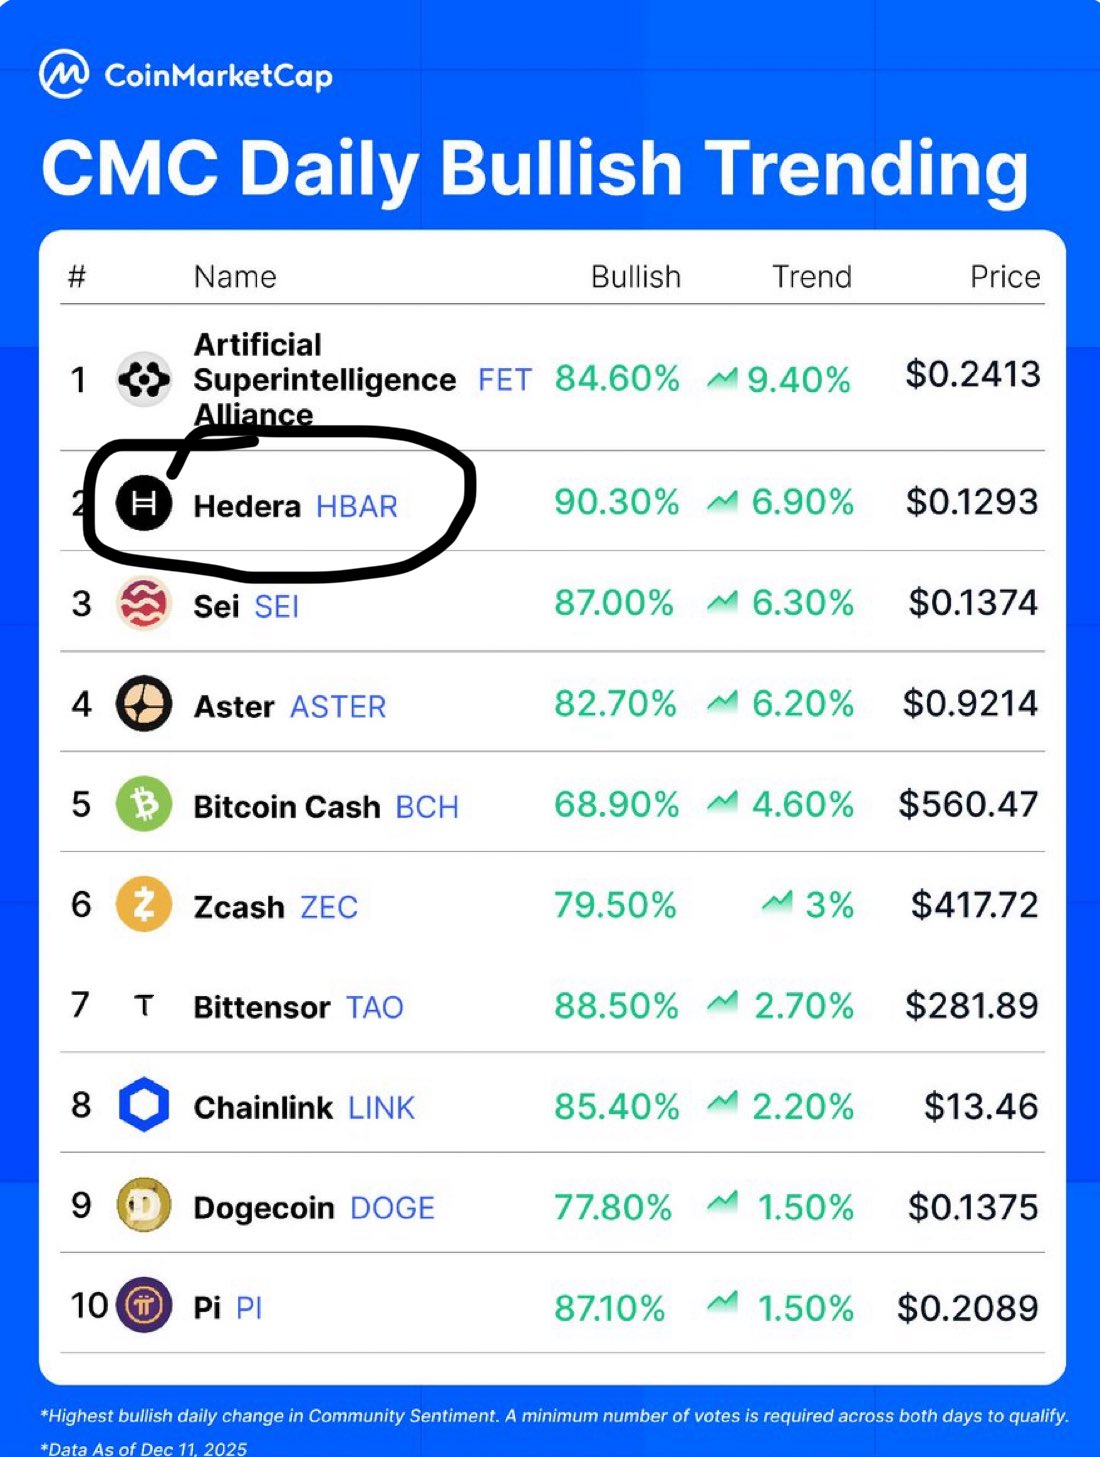Screen dimensions: 1100x1457
Task: Click the Bitcoin Cash price $560.47
Action: click(x=968, y=805)
